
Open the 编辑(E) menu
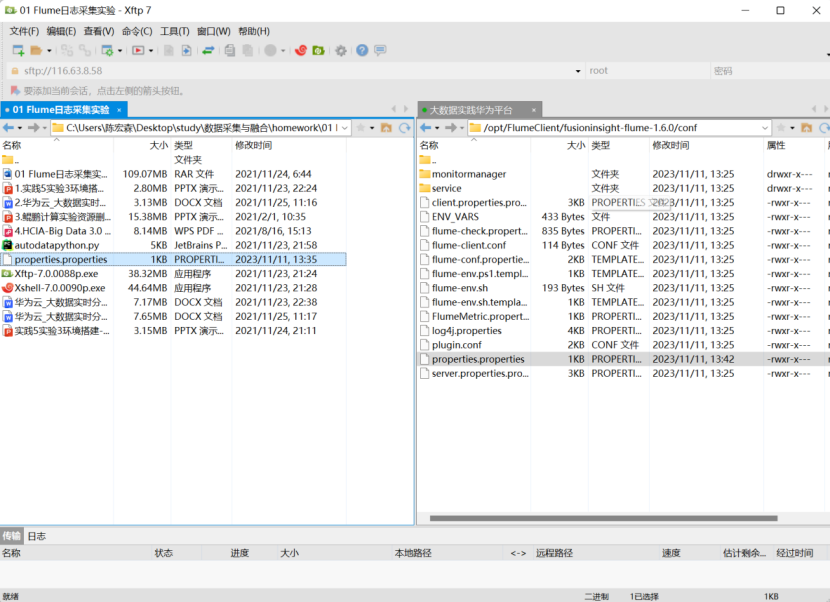(x=61, y=31)
